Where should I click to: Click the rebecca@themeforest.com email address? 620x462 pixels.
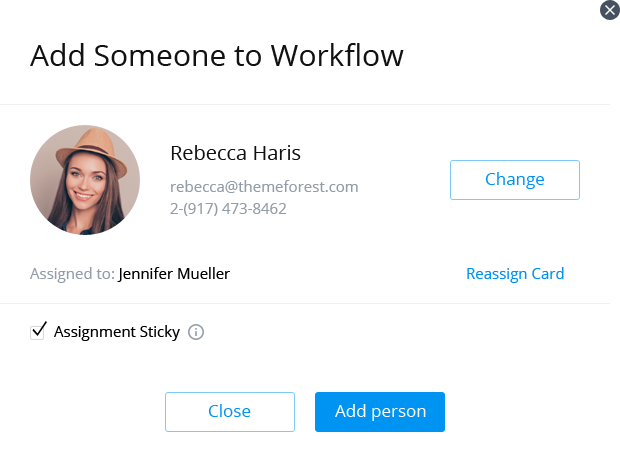pos(264,187)
